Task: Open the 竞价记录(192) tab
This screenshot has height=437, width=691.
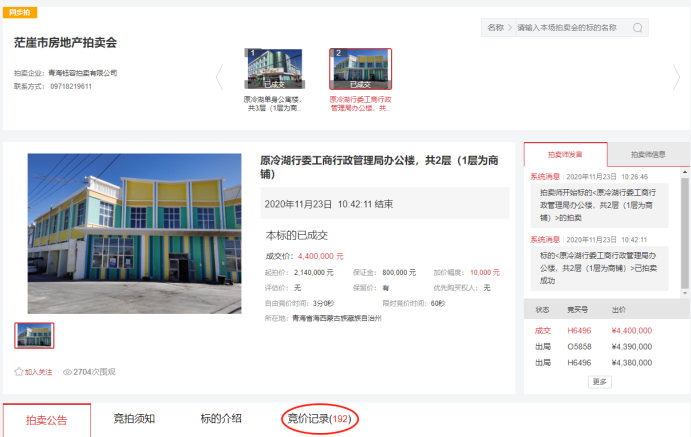Action: coord(319,419)
